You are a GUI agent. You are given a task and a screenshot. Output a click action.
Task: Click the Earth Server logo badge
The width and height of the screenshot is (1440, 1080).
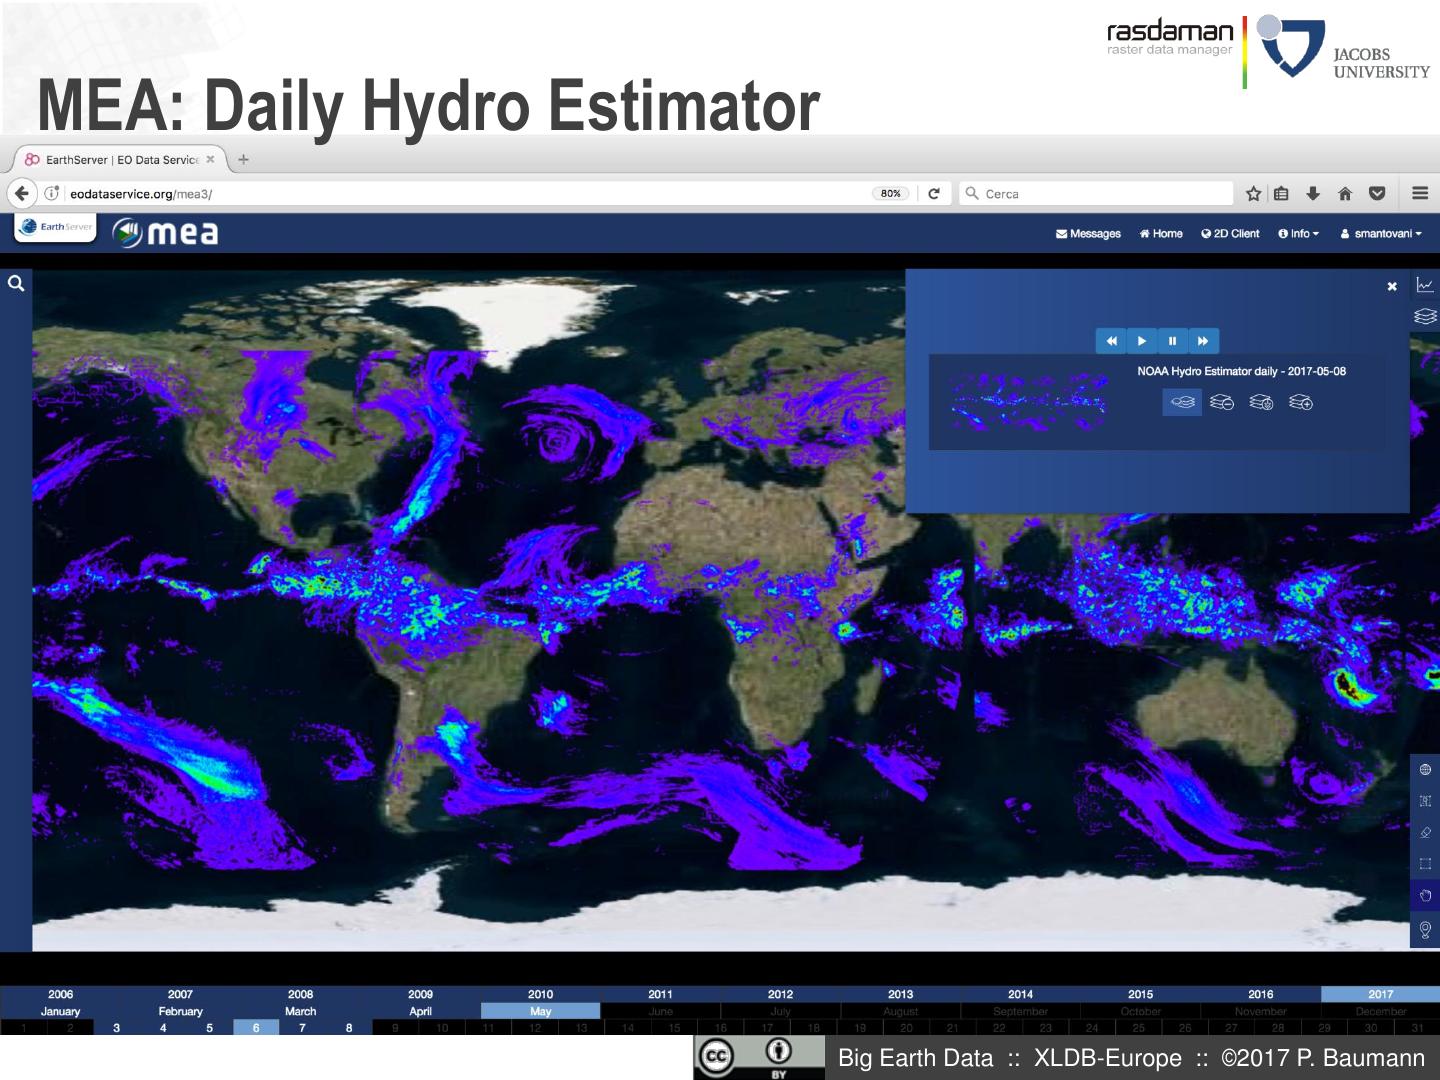tap(56, 227)
